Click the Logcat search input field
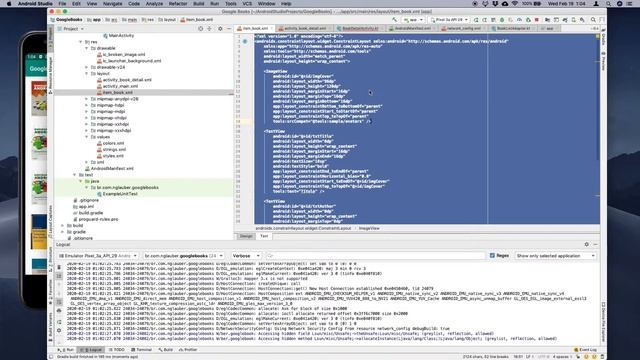640x360 pixels. click(x=376, y=256)
